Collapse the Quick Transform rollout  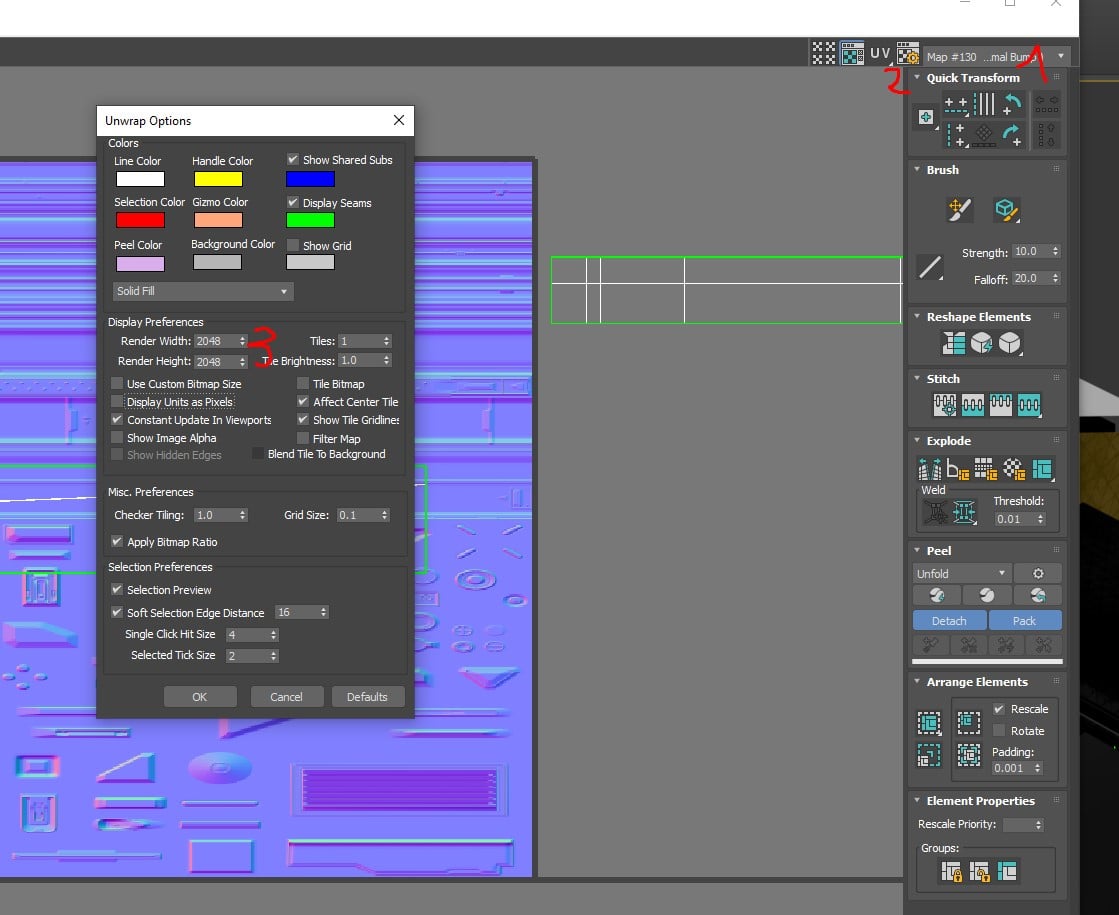(917, 77)
